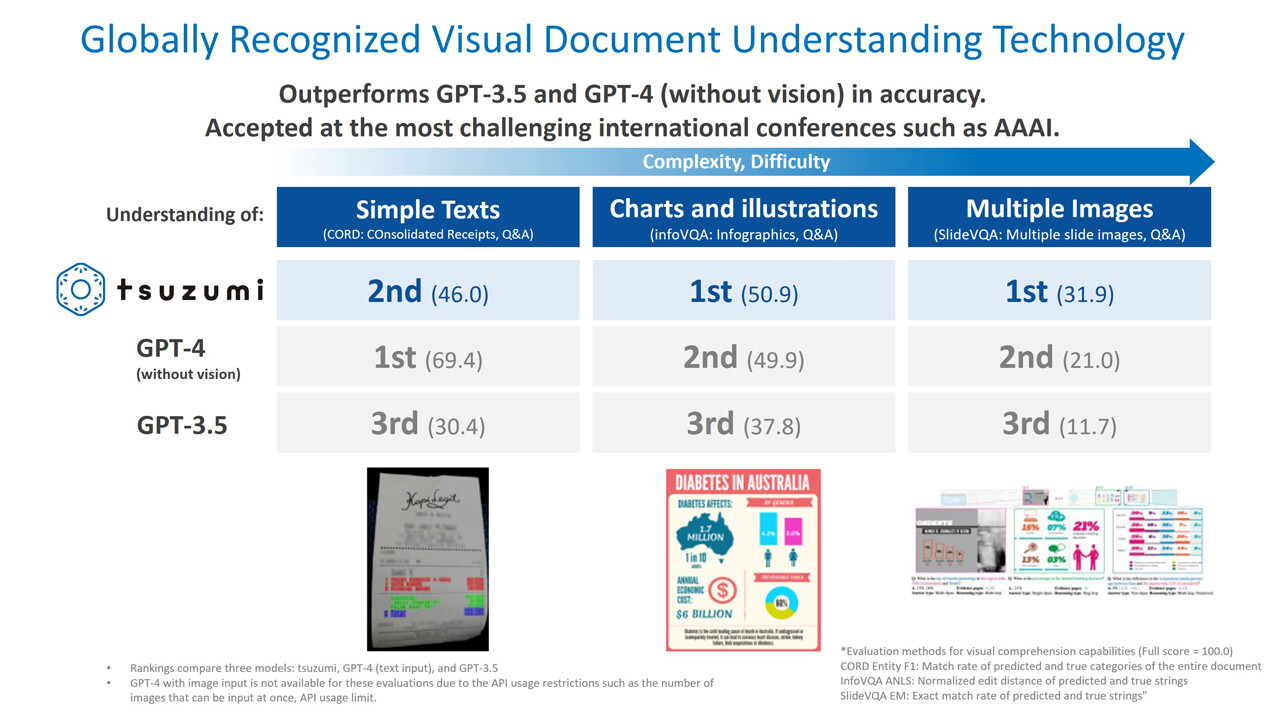Click the GPT-4 '2nd (21.0)' cell
The image size is (1280, 712).
click(x=1060, y=356)
